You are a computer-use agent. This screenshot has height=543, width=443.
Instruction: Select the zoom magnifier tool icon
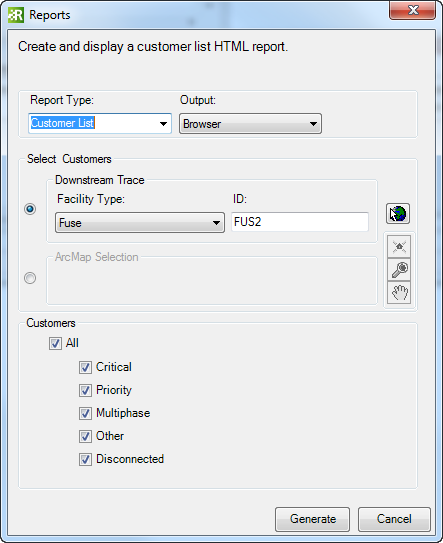(x=399, y=270)
